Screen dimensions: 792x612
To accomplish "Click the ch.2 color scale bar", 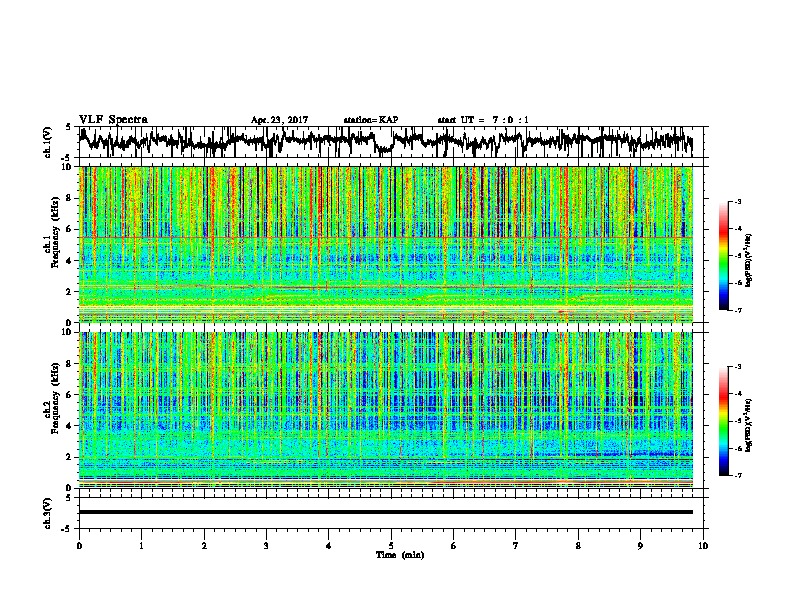I will (724, 421).
